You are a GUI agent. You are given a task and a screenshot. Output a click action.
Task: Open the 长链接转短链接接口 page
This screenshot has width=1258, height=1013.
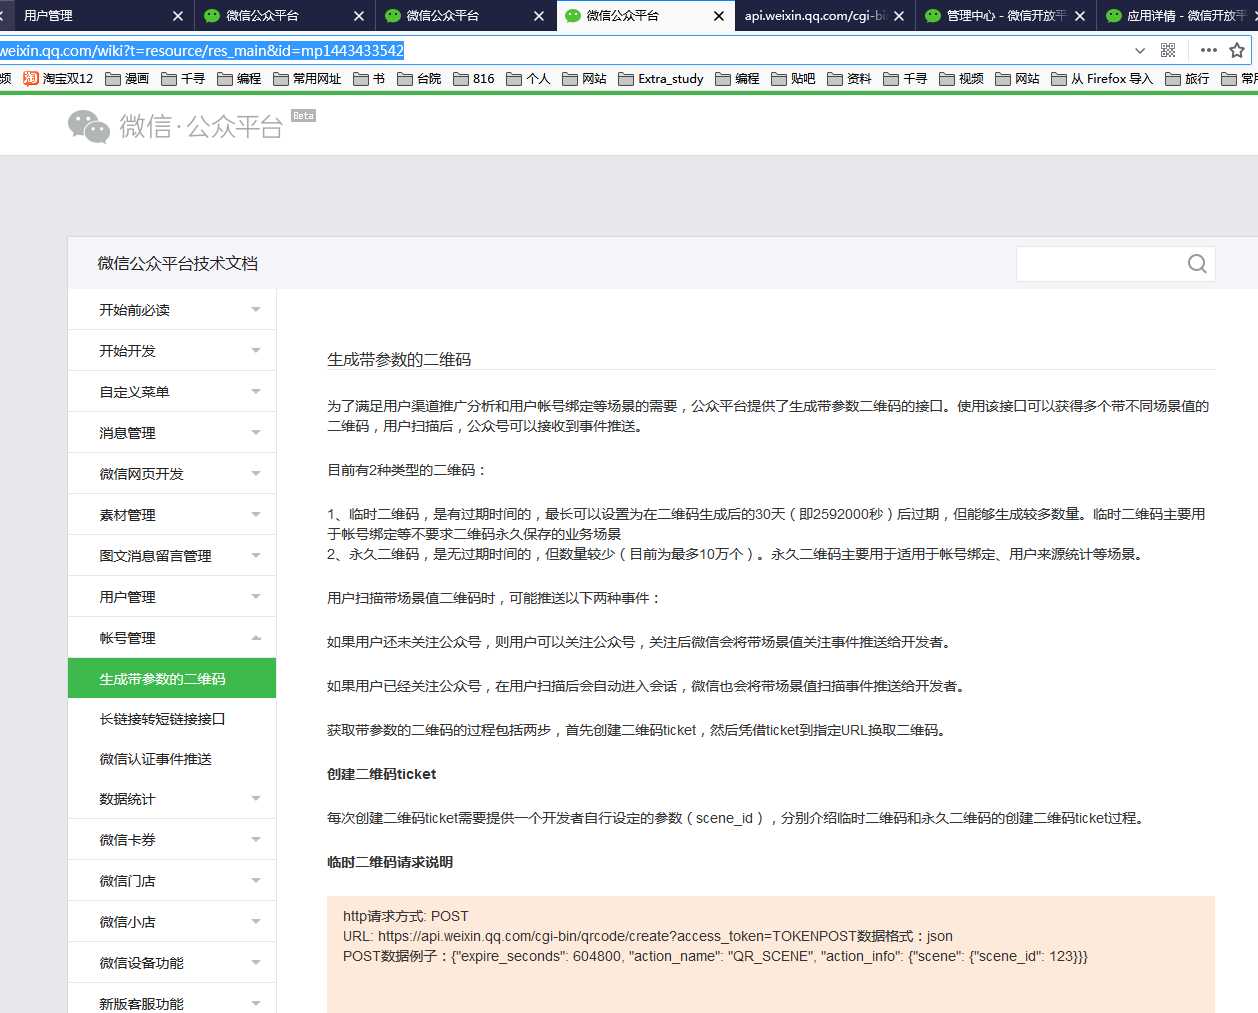point(162,719)
